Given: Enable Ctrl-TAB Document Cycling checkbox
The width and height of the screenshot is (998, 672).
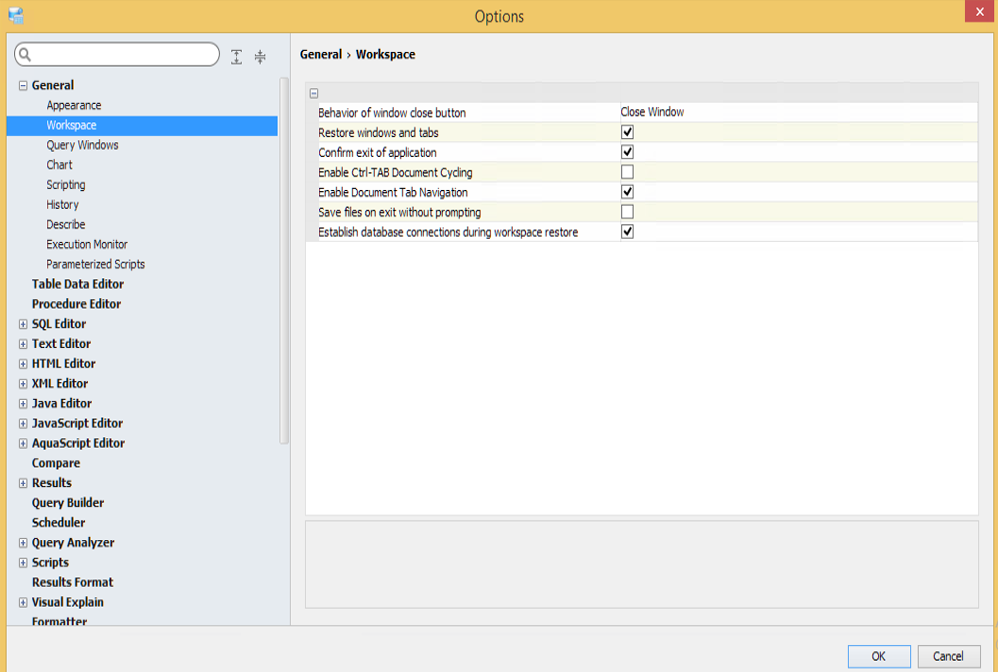Looking at the screenshot, I should (x=627, y=172).
